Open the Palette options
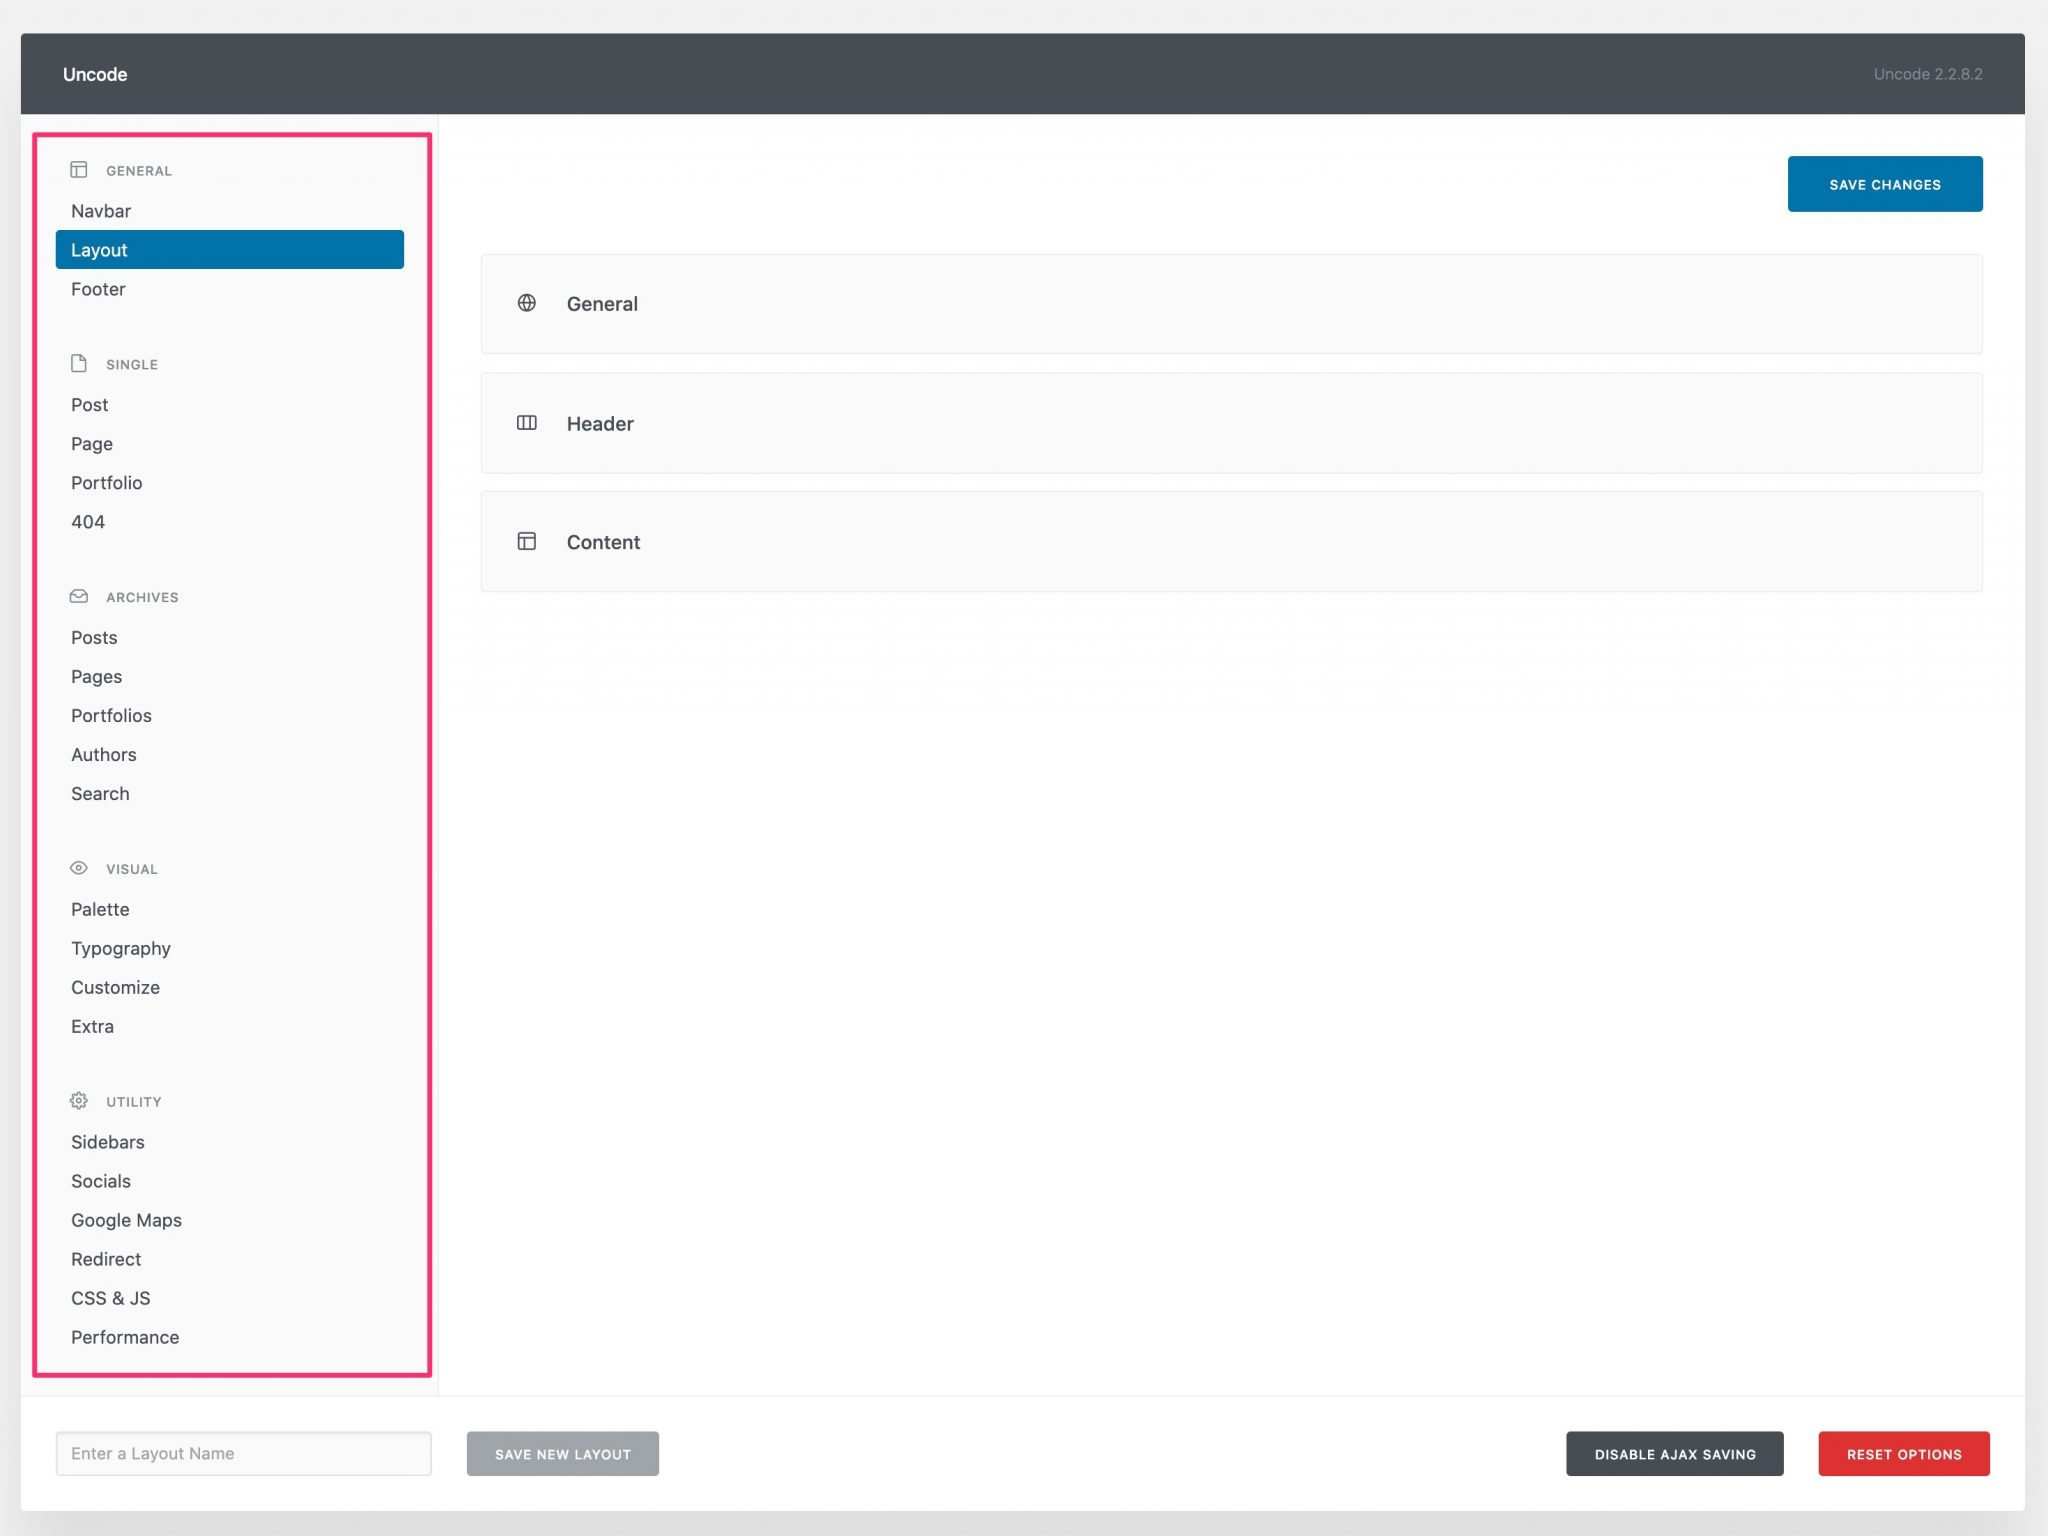This screenshot has height=1536, width=2048. (x=100, y=909)
